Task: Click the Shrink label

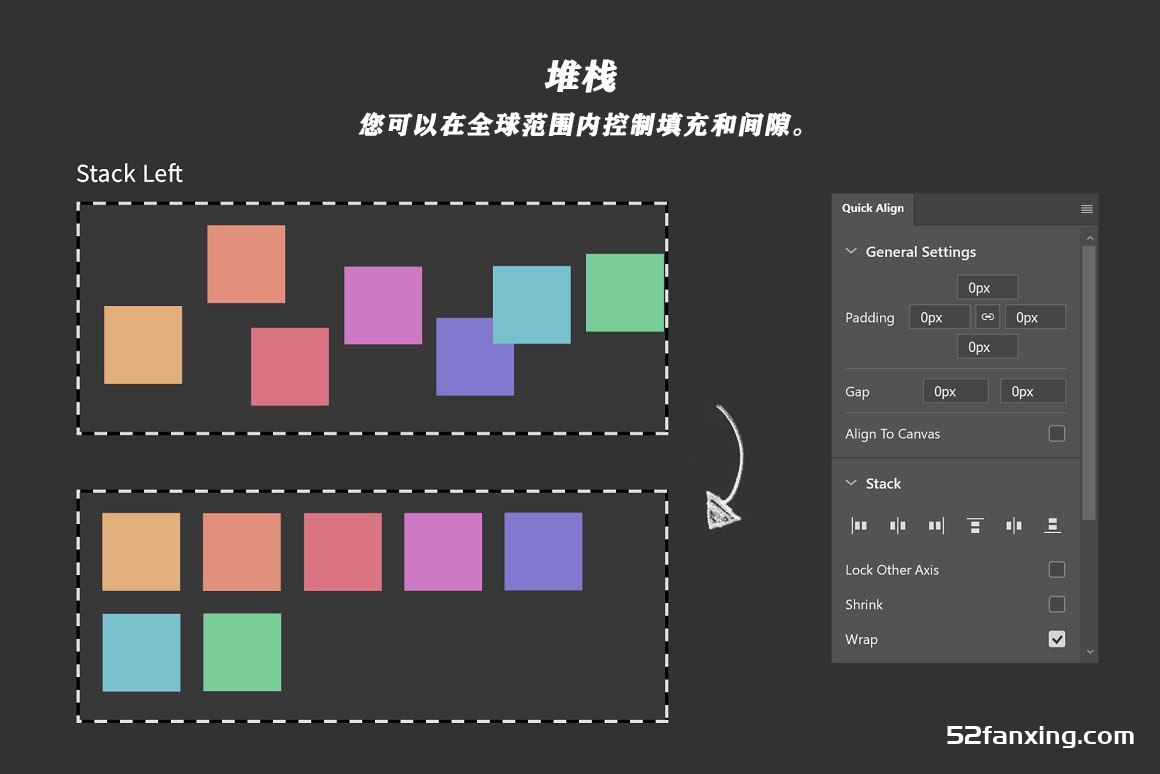Action: click(x=864, y=605)
